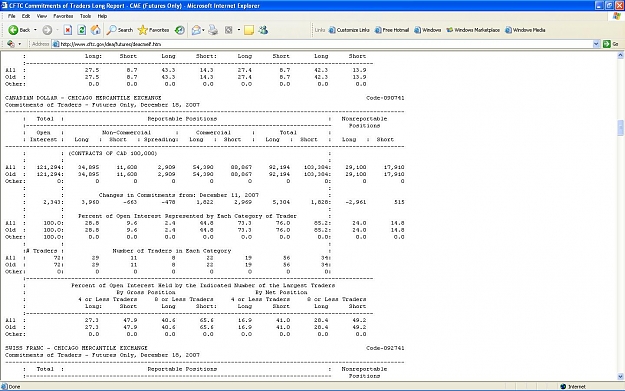Click the toolbar icon left of Address
This screenshot has height=391, width=625.
(11, 44)
